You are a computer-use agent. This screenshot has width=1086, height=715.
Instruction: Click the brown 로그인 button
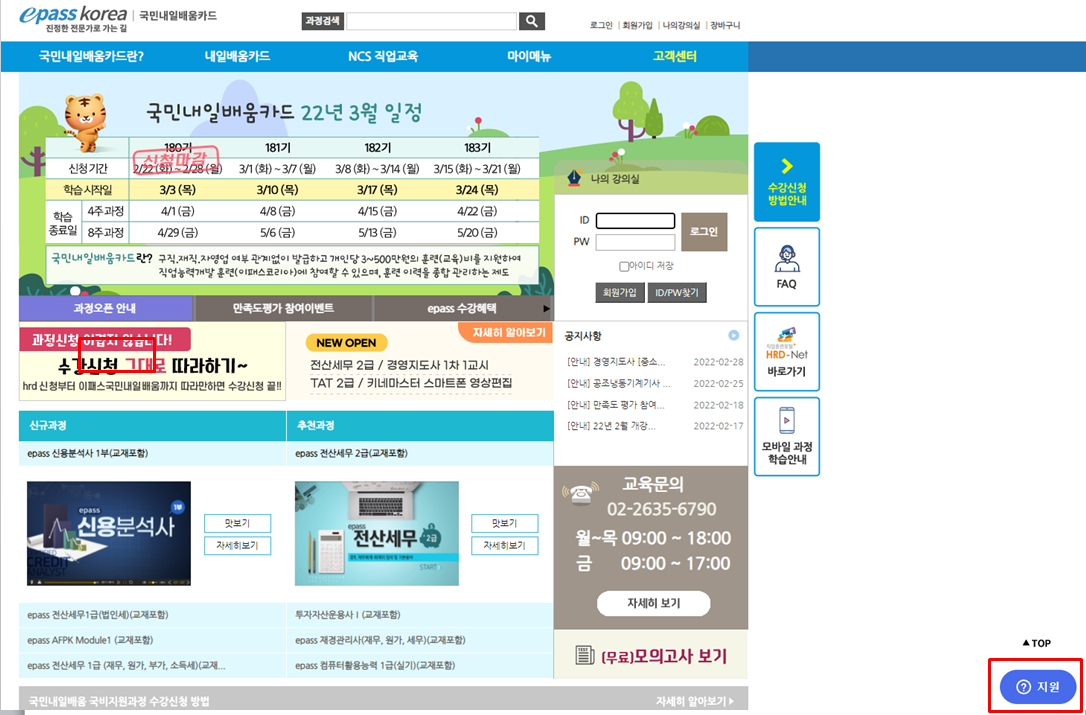click(x=704, y=231)
